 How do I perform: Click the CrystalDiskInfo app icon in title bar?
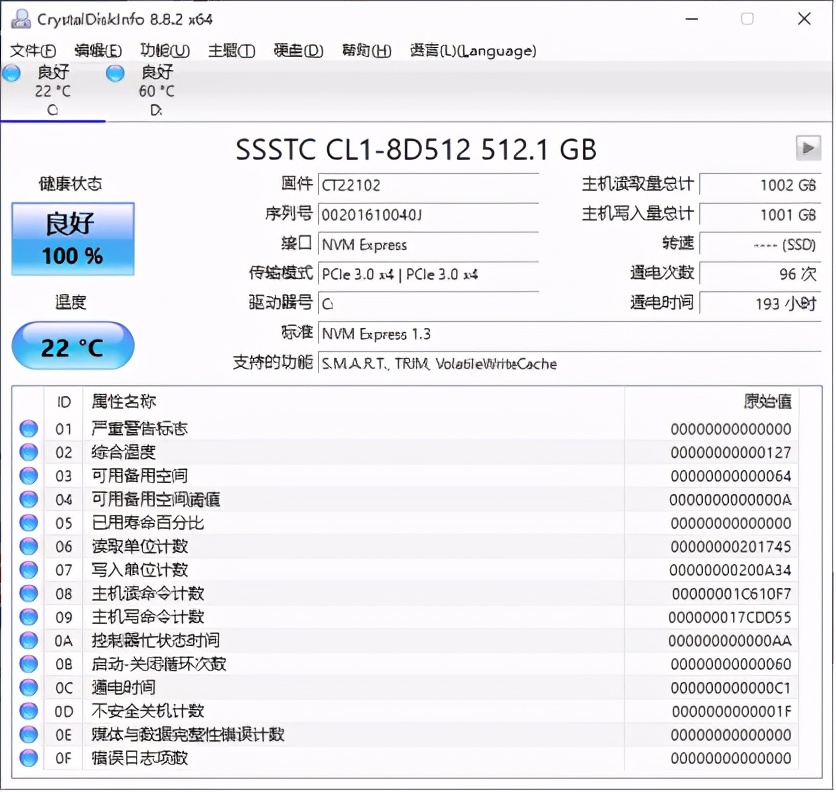pos(20,19)
